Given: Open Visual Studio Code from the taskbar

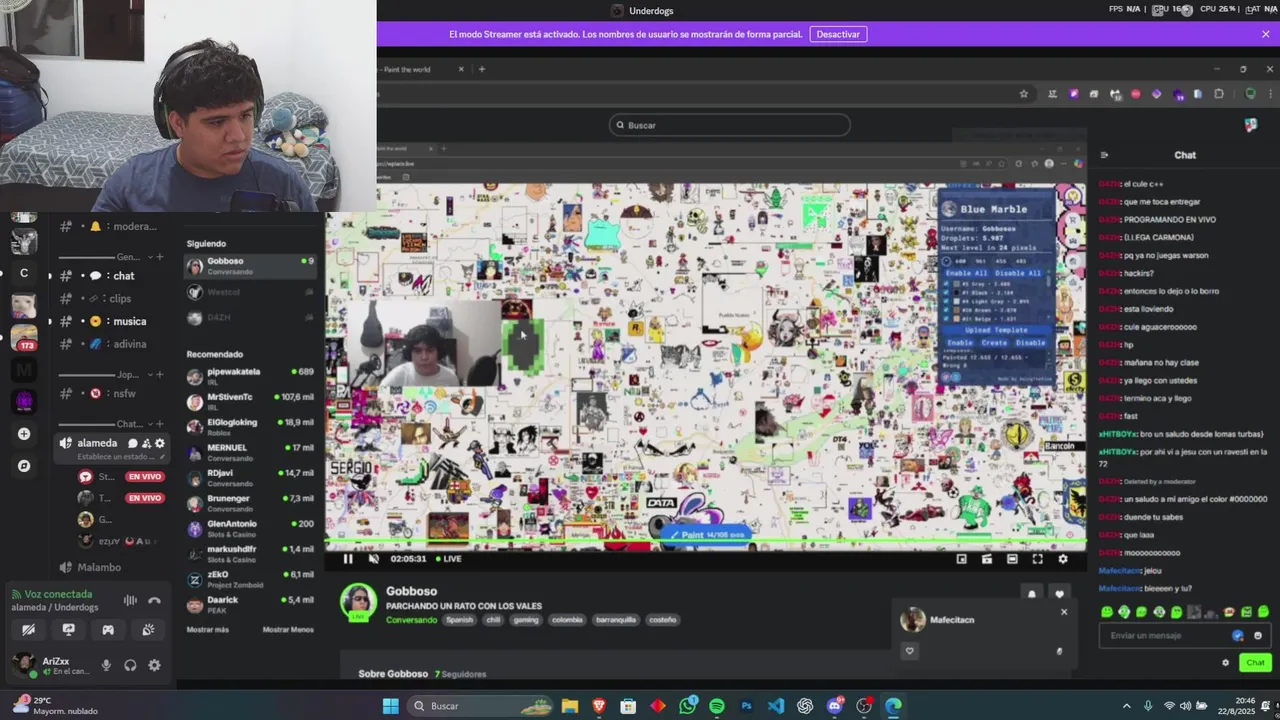Looking at the screenshot, I should [776, 706].
